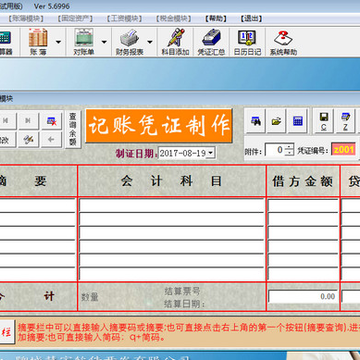Open the 财务报表 financial reports icon
The height and width of the screenshot is (360, 360).
[130, 42]
